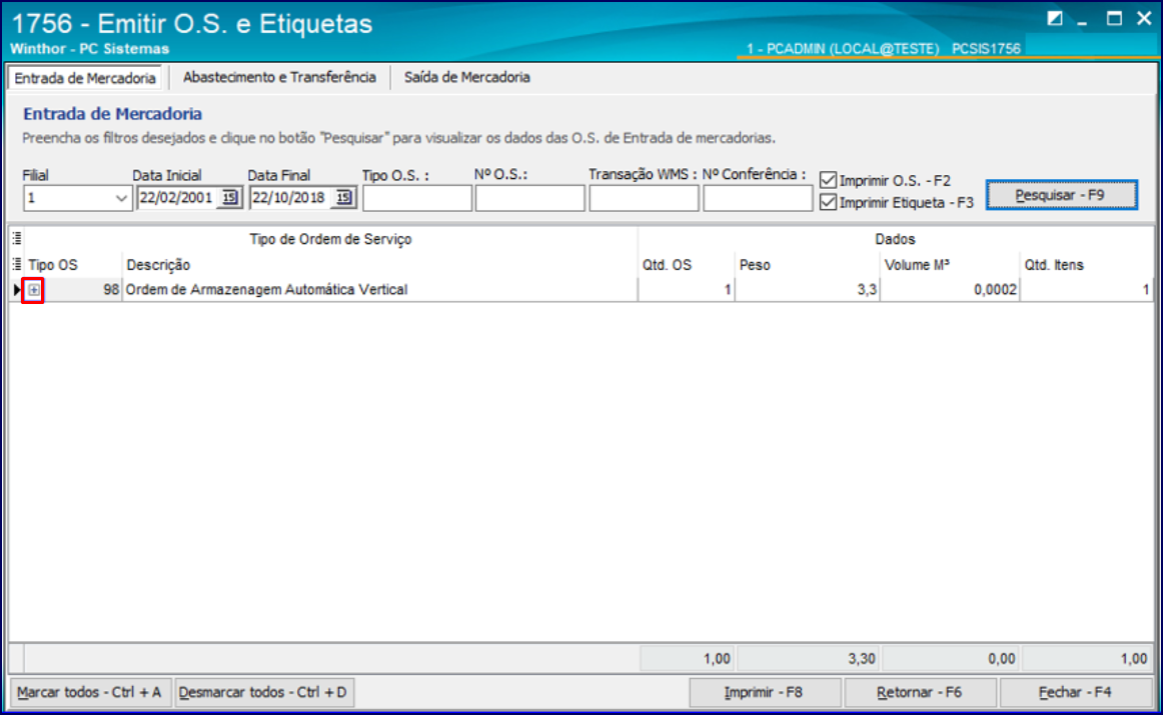Sort by Descrição column header
1163x715 pixels.
(x=380, y=265)
